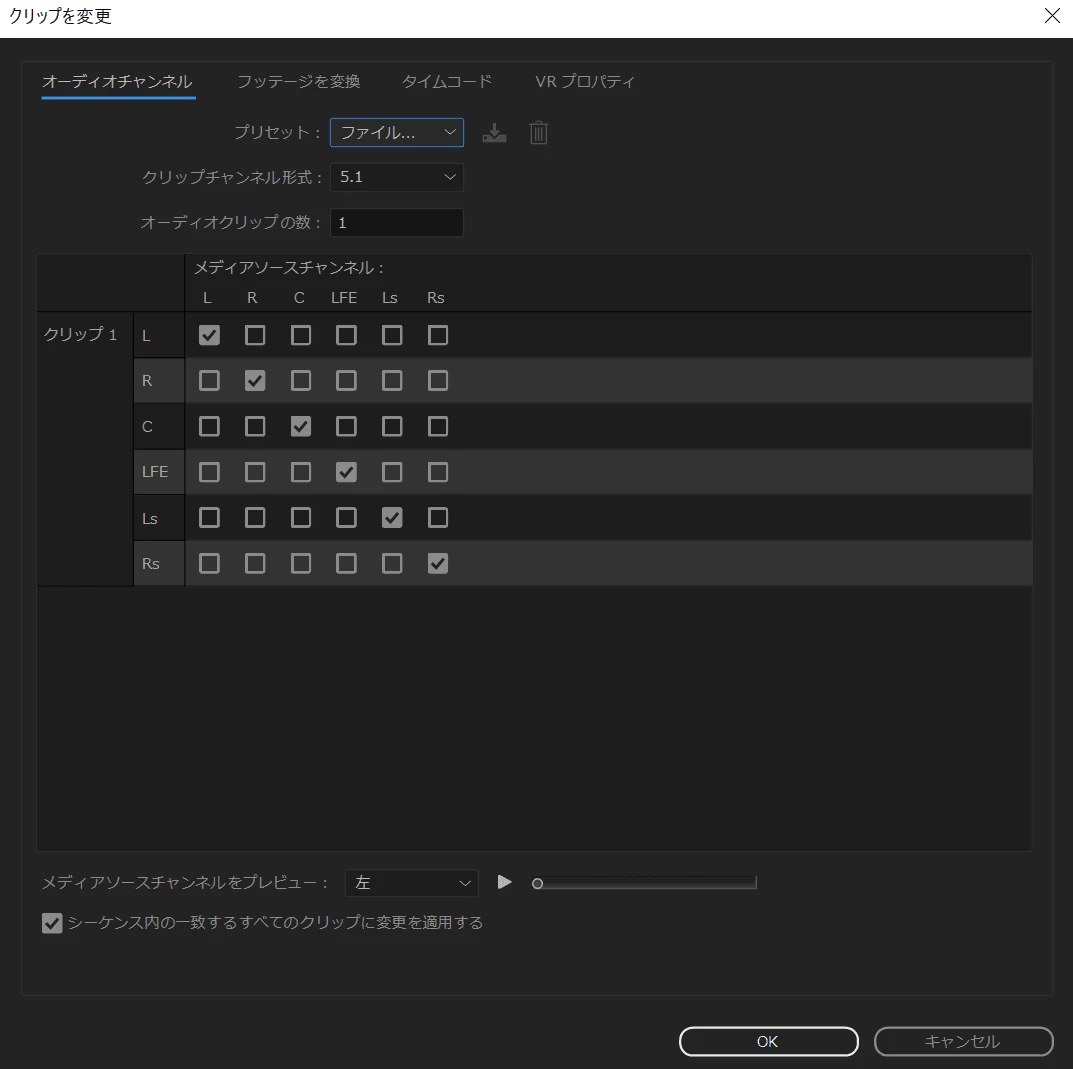Check the Rs row, C source checkbox
This screenshot has height=1069, width=1073.
301,563
